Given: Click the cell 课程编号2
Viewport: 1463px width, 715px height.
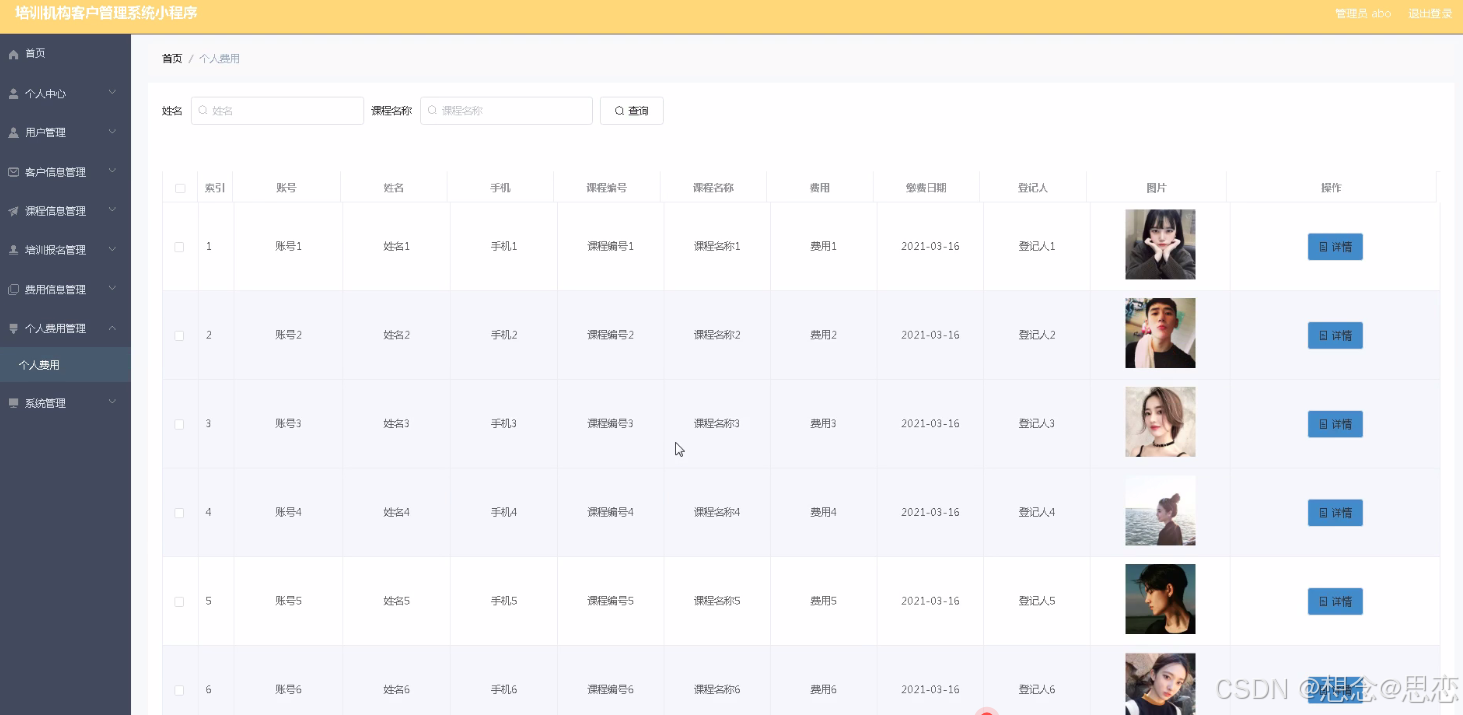Looking at the screenshot, I should coord(611,335).
